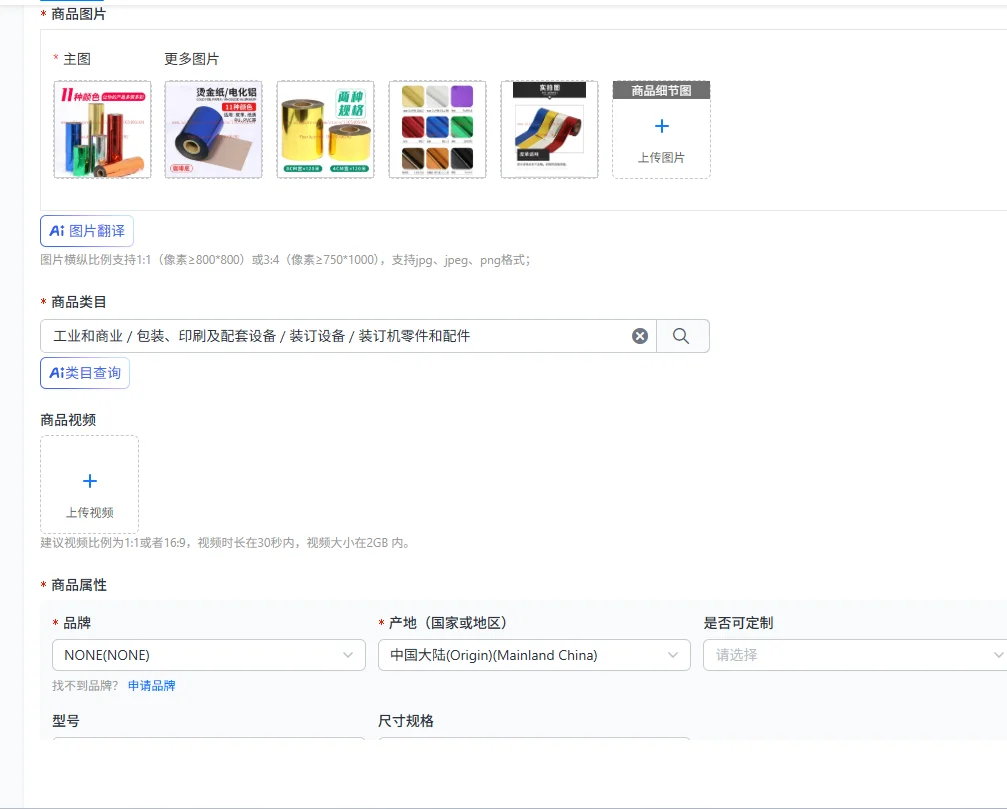The width and height of the screenshot is (1007, 809).
Task: Select the gold rolls 两种规格 thumbnail
Action: click(326, 130)
